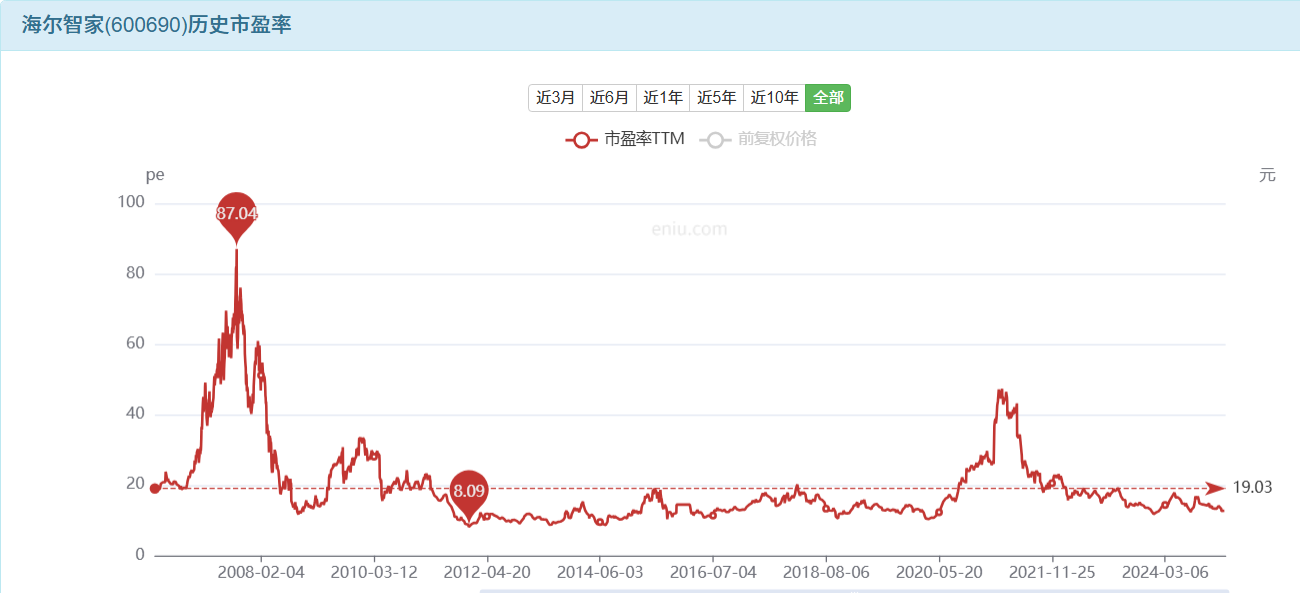
Task: Switch to the 近6月 range
Action: click(610, 98)
